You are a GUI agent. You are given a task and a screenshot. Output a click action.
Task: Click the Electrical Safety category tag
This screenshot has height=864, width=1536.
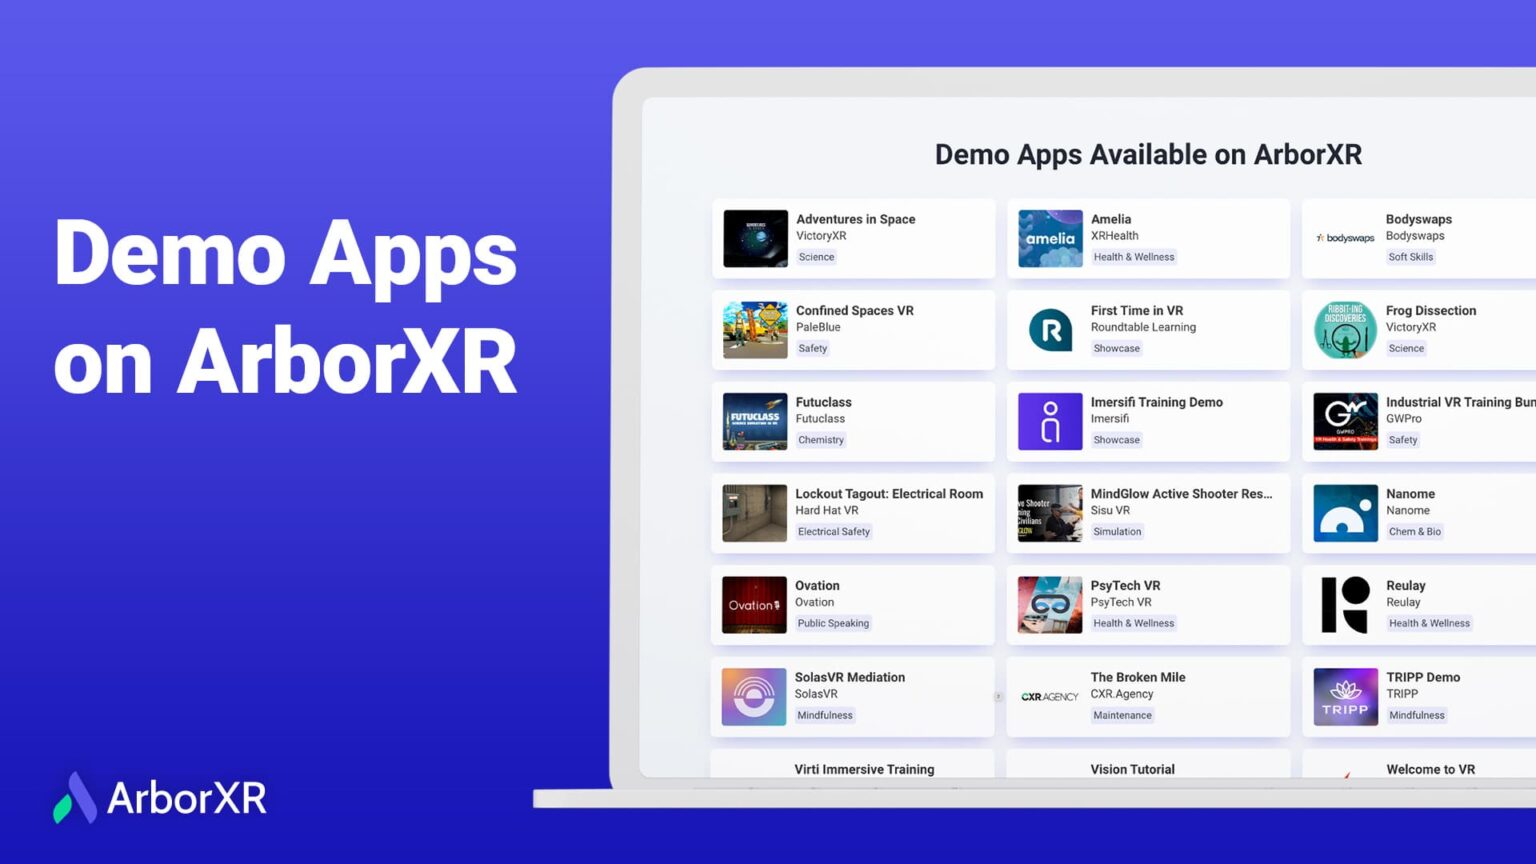[x=833, y=532]
